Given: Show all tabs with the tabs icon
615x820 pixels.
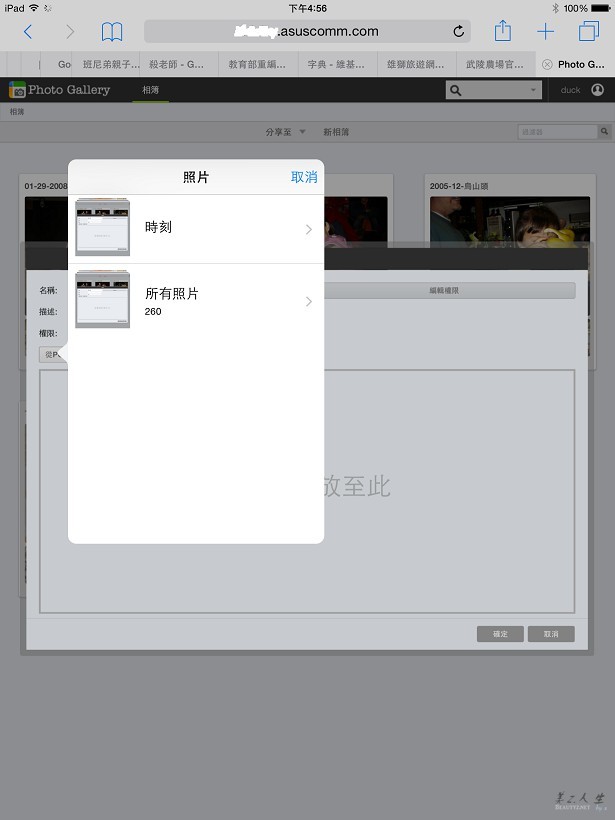Looking at the screenshot, I should (x=589, y=31).
